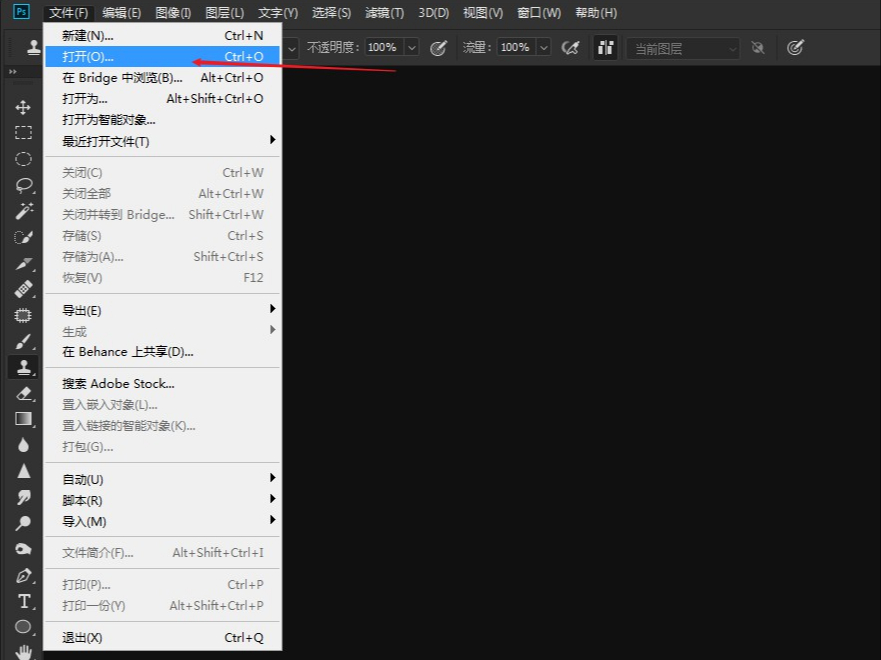
Task: Select the Move tool
Action: 23,107
